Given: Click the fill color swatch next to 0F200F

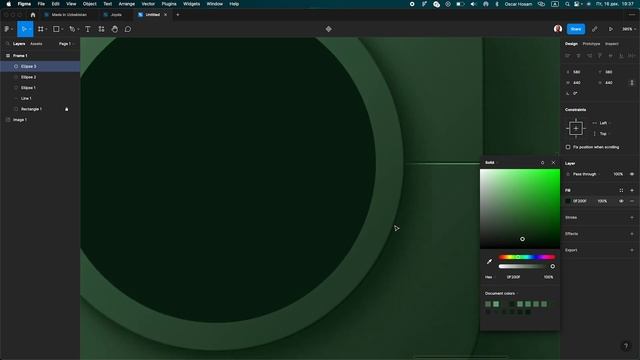Looking at the screenshot, I should click(x=568, y=201).
